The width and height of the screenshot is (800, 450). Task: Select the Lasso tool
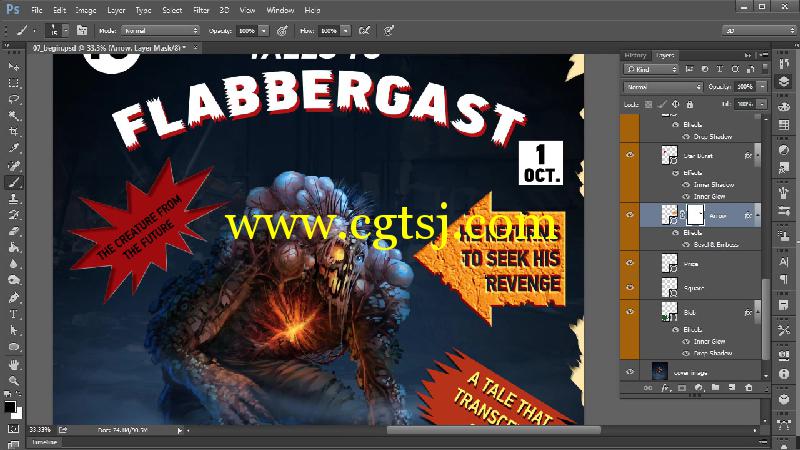click(x=14, y=99)
